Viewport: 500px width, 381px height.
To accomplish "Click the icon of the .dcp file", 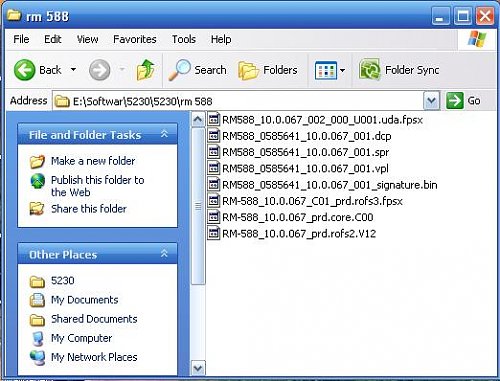I will [x=214, y=135].
